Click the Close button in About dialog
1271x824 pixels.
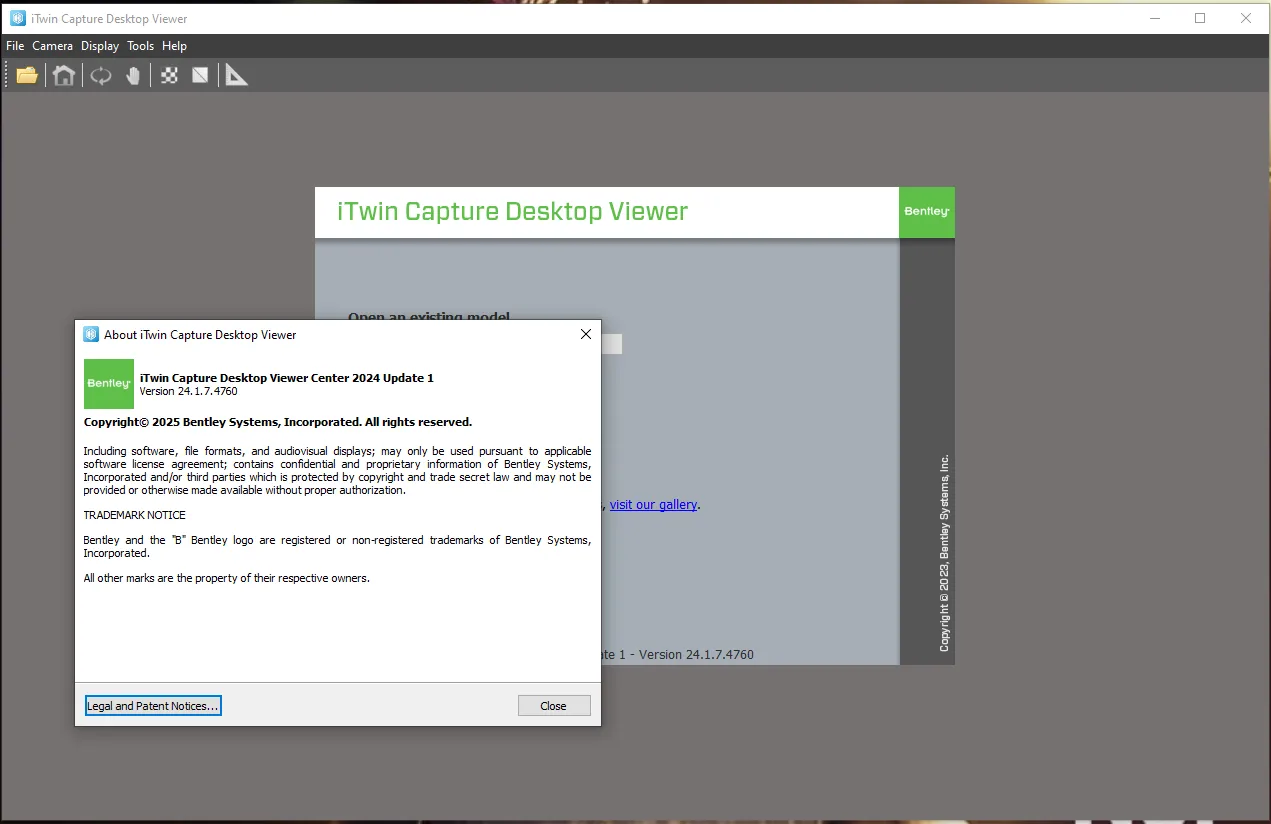(x=554, y=706)
